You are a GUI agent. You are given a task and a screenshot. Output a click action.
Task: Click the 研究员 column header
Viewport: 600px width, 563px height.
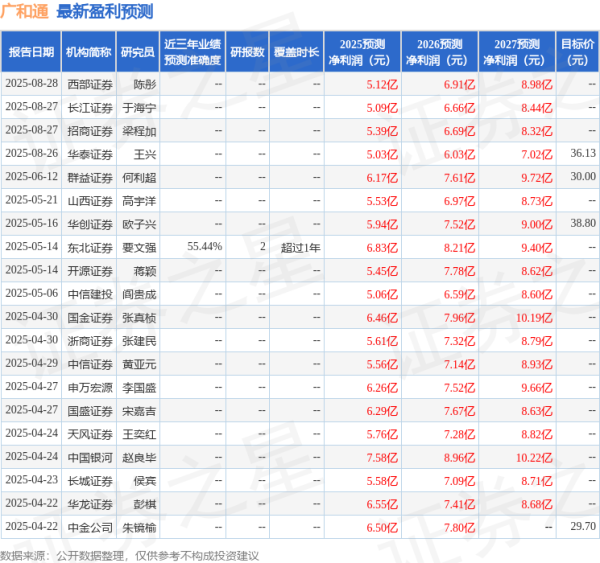[138, 52]
